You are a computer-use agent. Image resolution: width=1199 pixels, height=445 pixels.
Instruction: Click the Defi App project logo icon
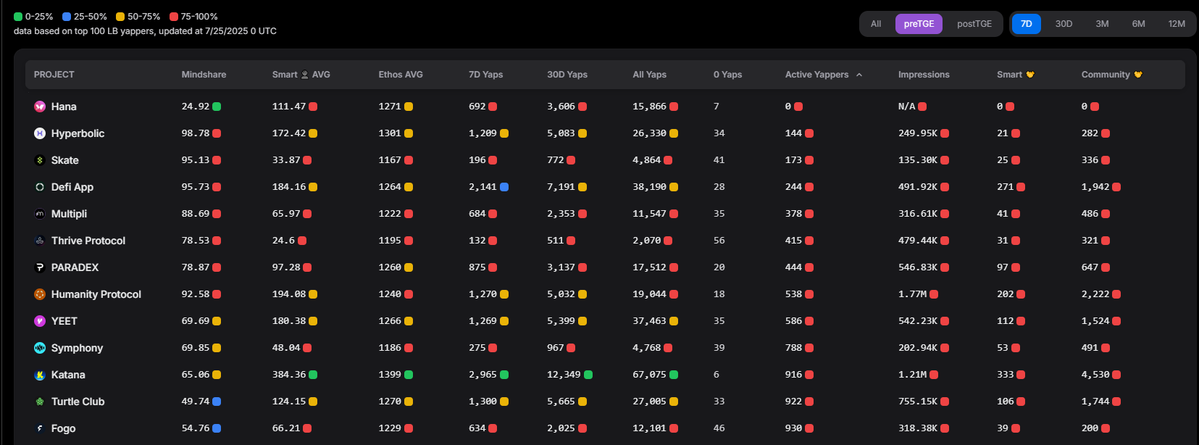tap(40, 187)
